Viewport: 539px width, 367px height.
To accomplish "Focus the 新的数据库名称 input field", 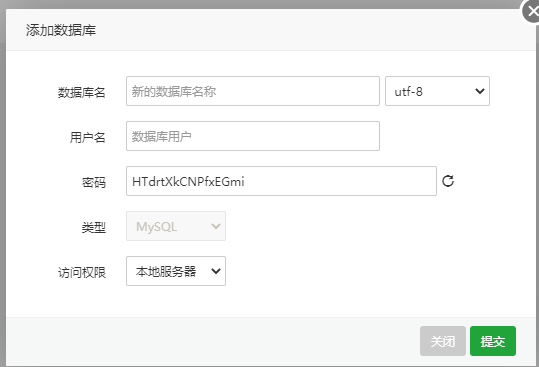I will (x=253, y=91).
